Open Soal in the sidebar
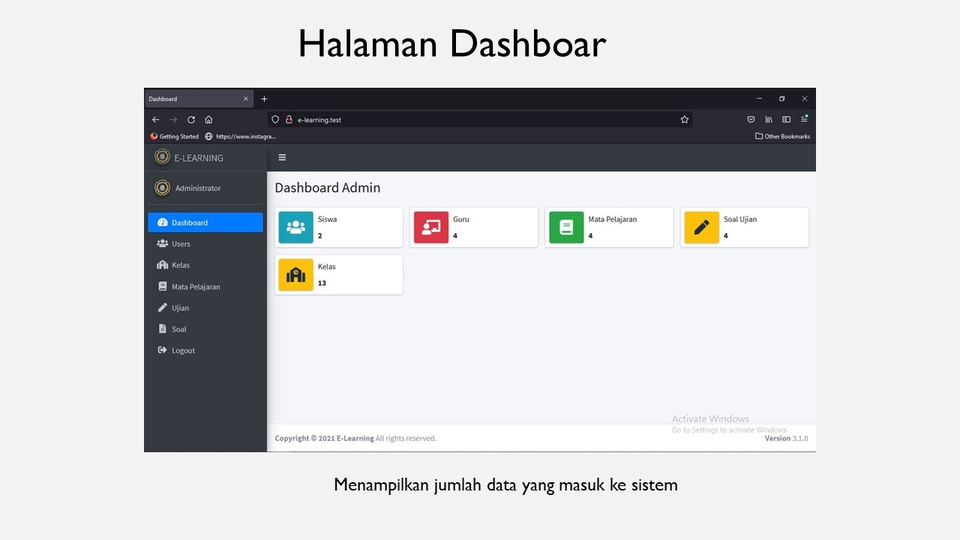This screenshot has width=960, height=540. tap(205, 329)
